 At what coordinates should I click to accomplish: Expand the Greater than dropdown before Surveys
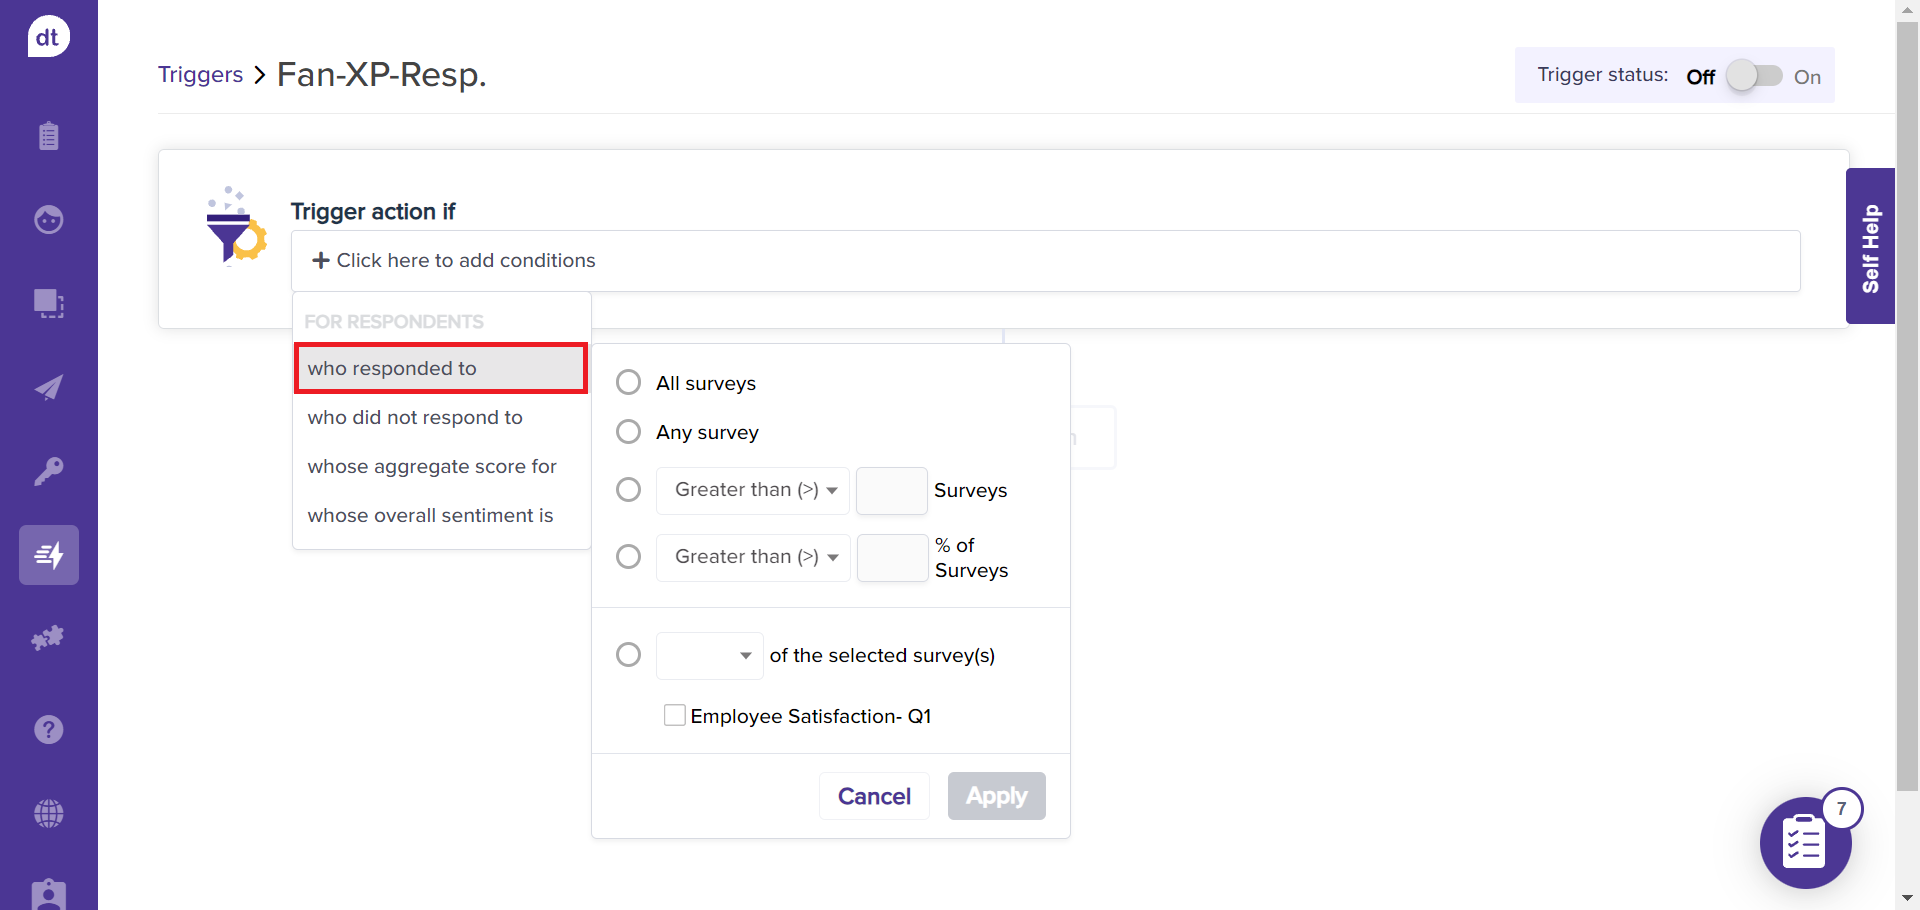click(753, 490)
